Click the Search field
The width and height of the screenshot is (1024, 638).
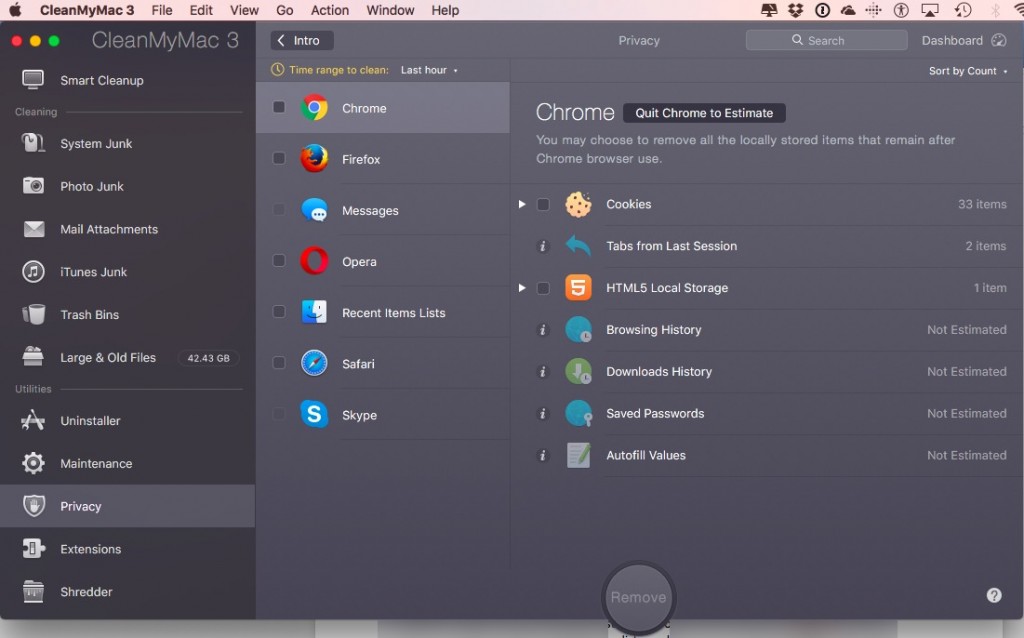point(826,40)
